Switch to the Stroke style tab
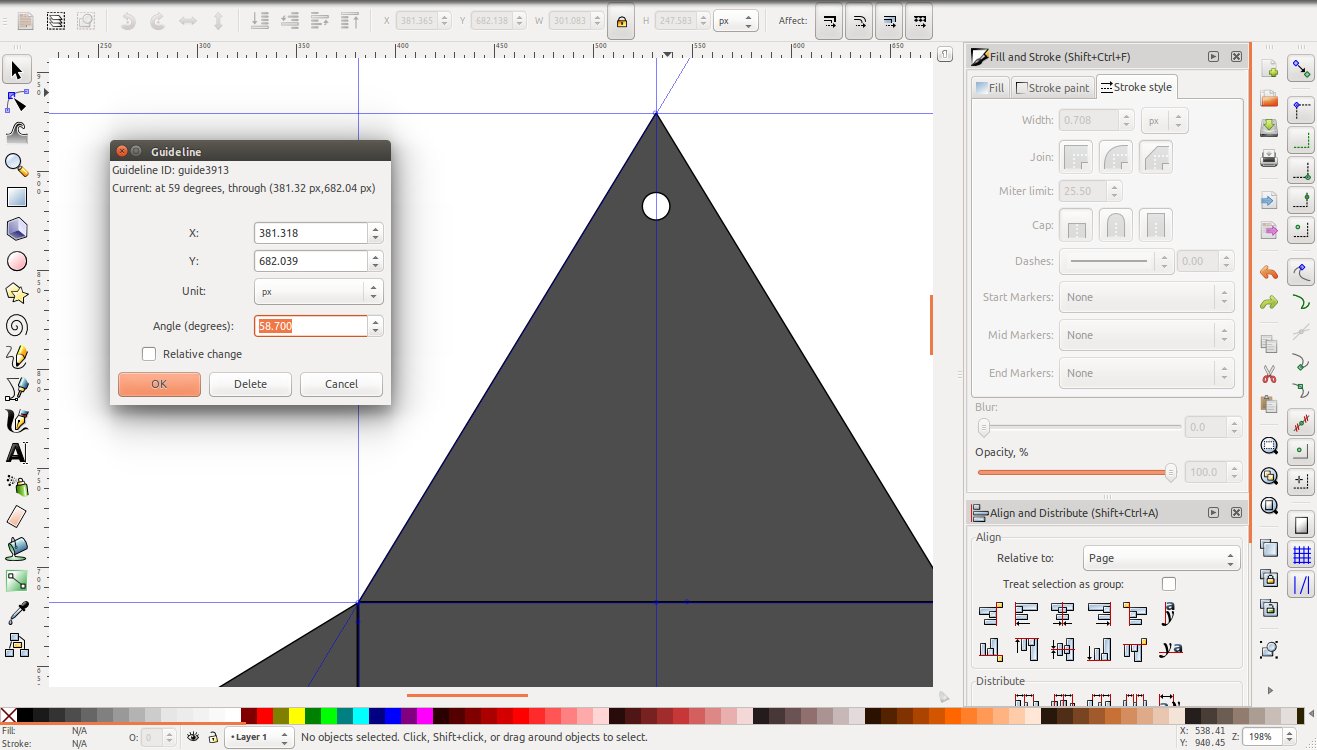The height and width of the screenshot is (750, 1317). pos(1136,87)
